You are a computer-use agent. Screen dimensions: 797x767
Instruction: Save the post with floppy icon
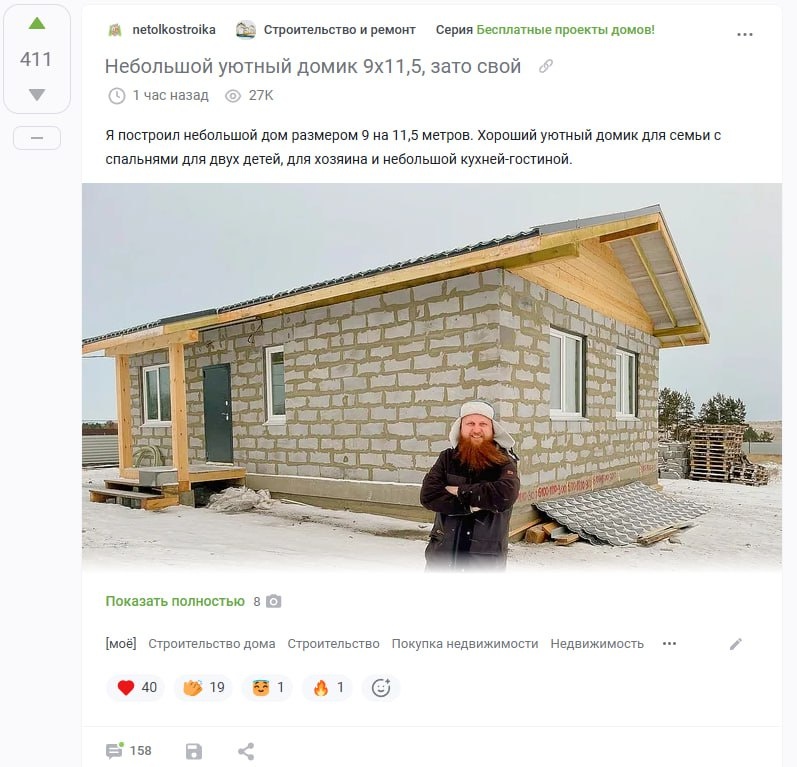coord(194,751)
